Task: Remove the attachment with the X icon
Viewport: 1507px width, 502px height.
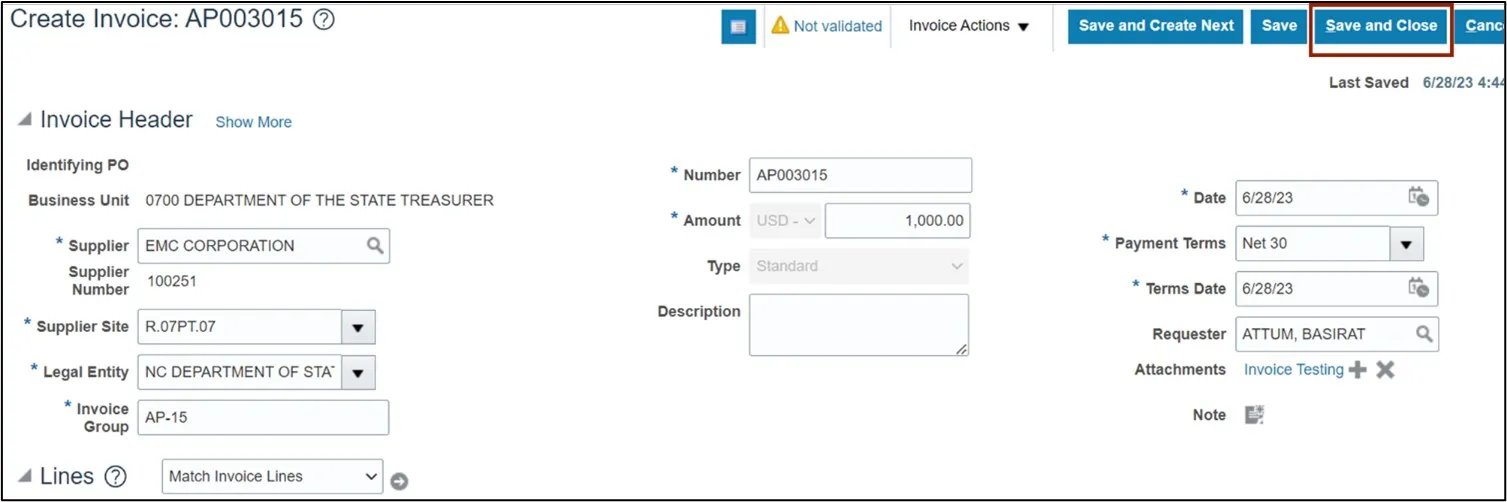Action: (1385, 370)
